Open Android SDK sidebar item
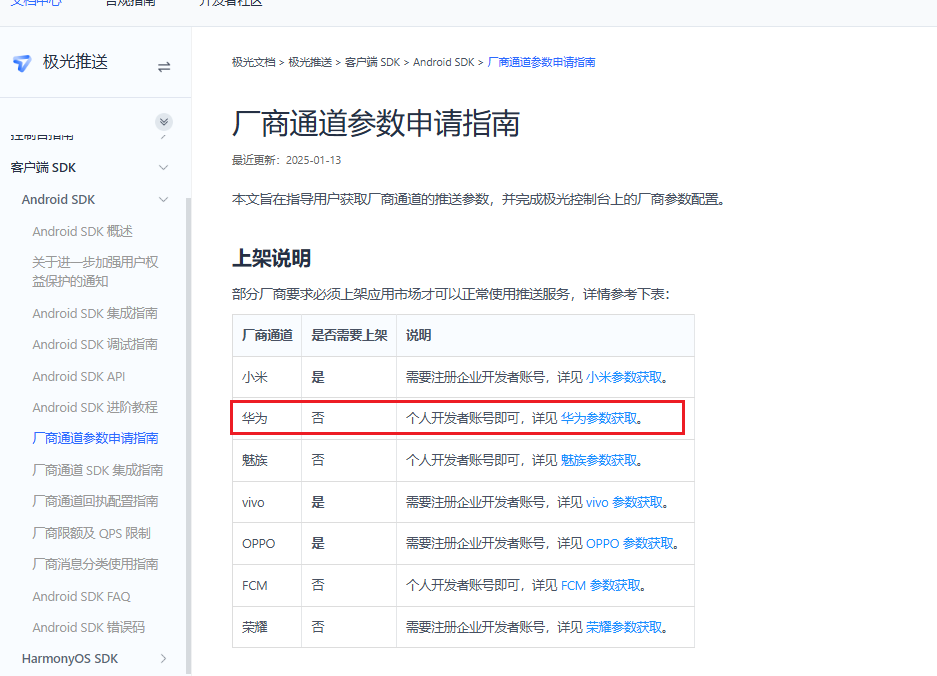The height and width of the screenshot is (676, 937). (x=58, y=200)
